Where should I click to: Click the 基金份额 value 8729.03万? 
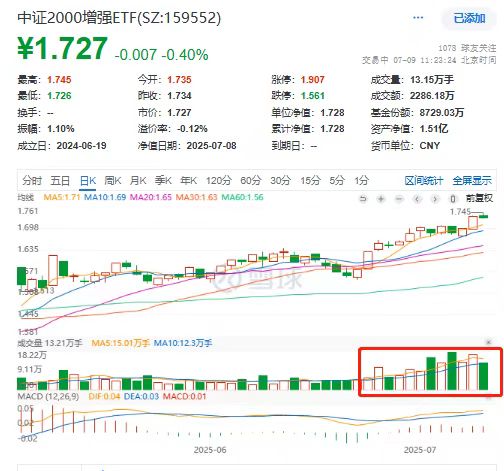tap(442, 112)
